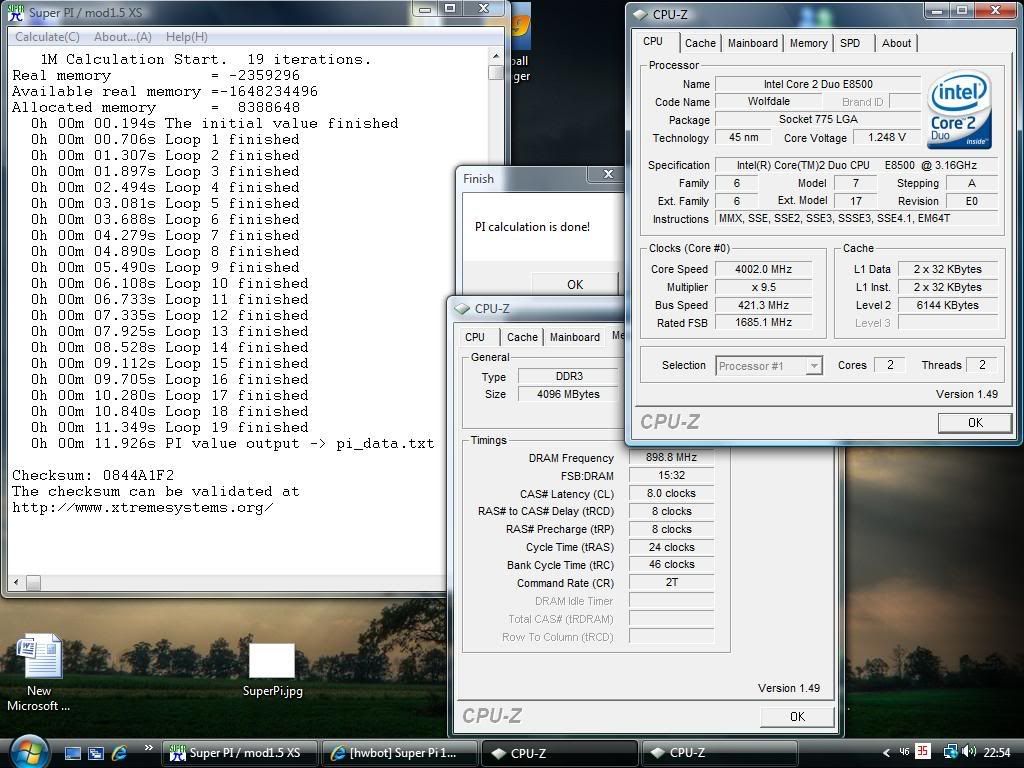This screenshot has width=1024, height=768.
Task: Switch to Super PI / mod1.5 XS taskbar button
Action: [x=241, y=753]
